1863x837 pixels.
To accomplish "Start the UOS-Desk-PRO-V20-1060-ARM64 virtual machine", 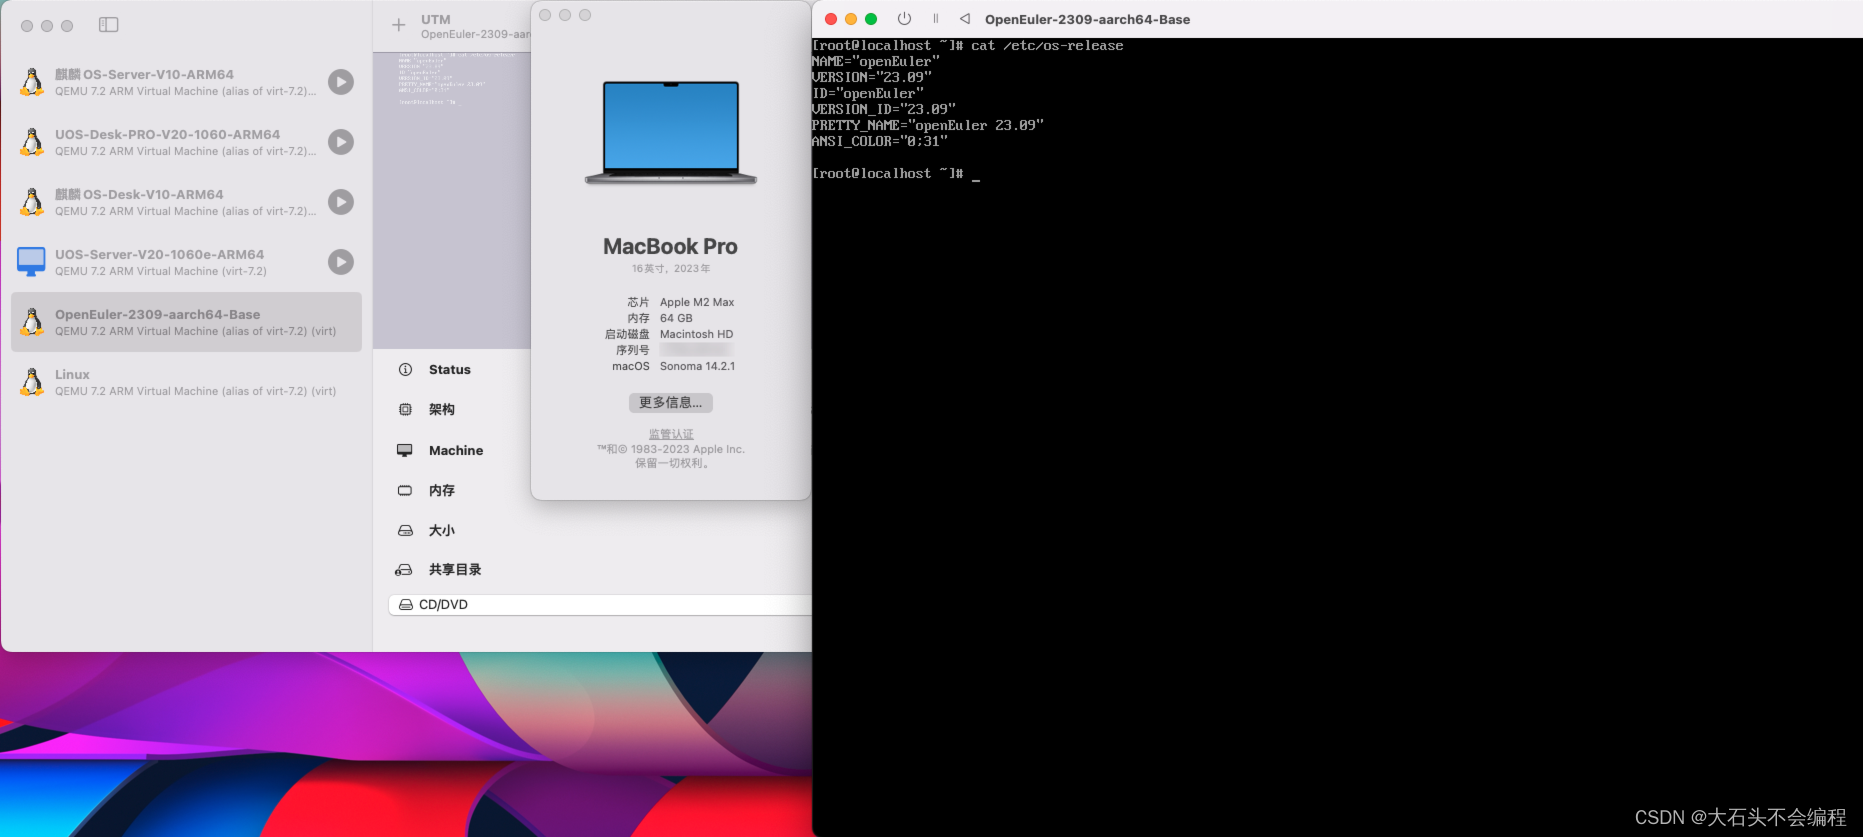I will [x=341, y=142].
